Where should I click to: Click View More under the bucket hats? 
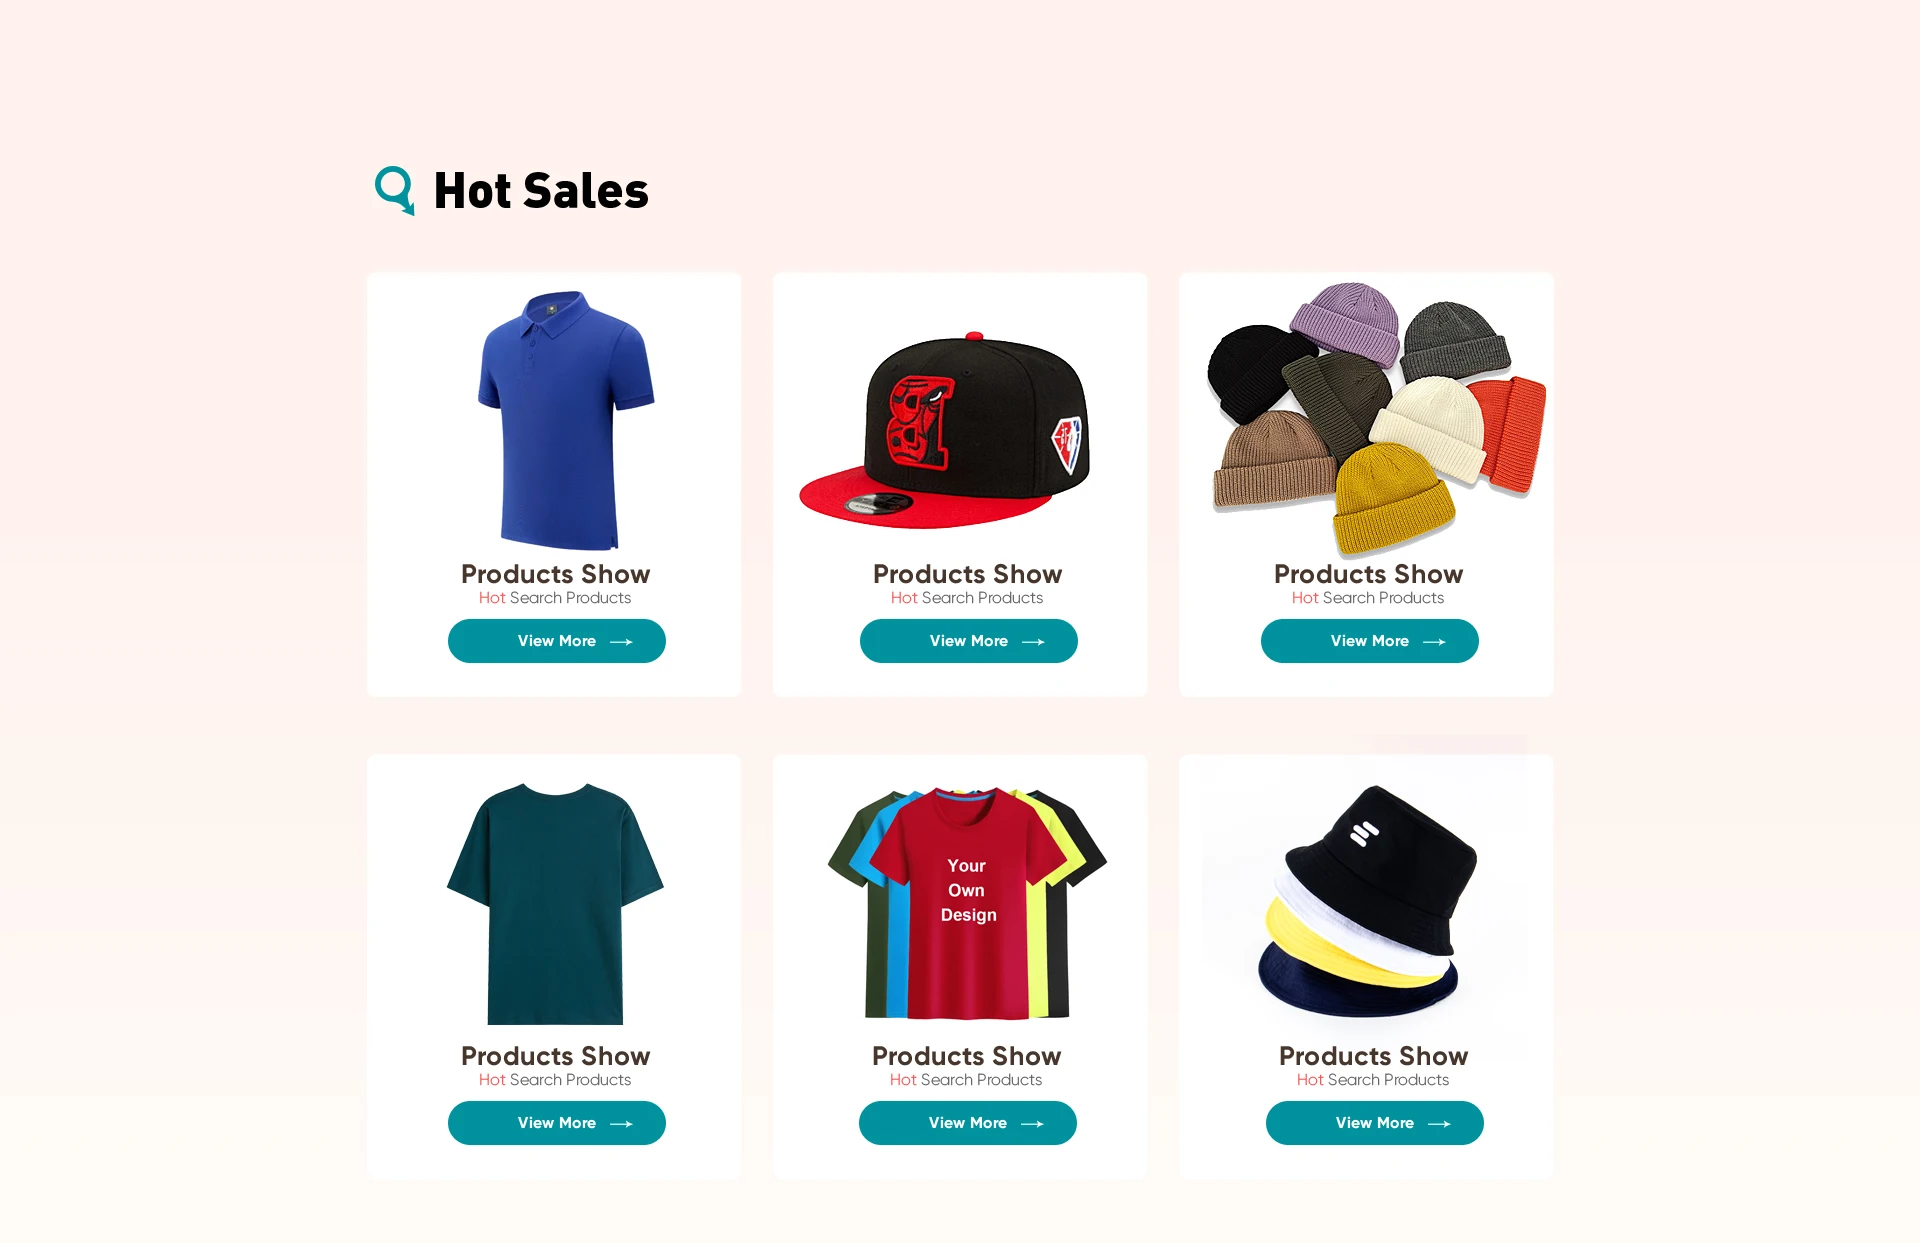1375,1123
